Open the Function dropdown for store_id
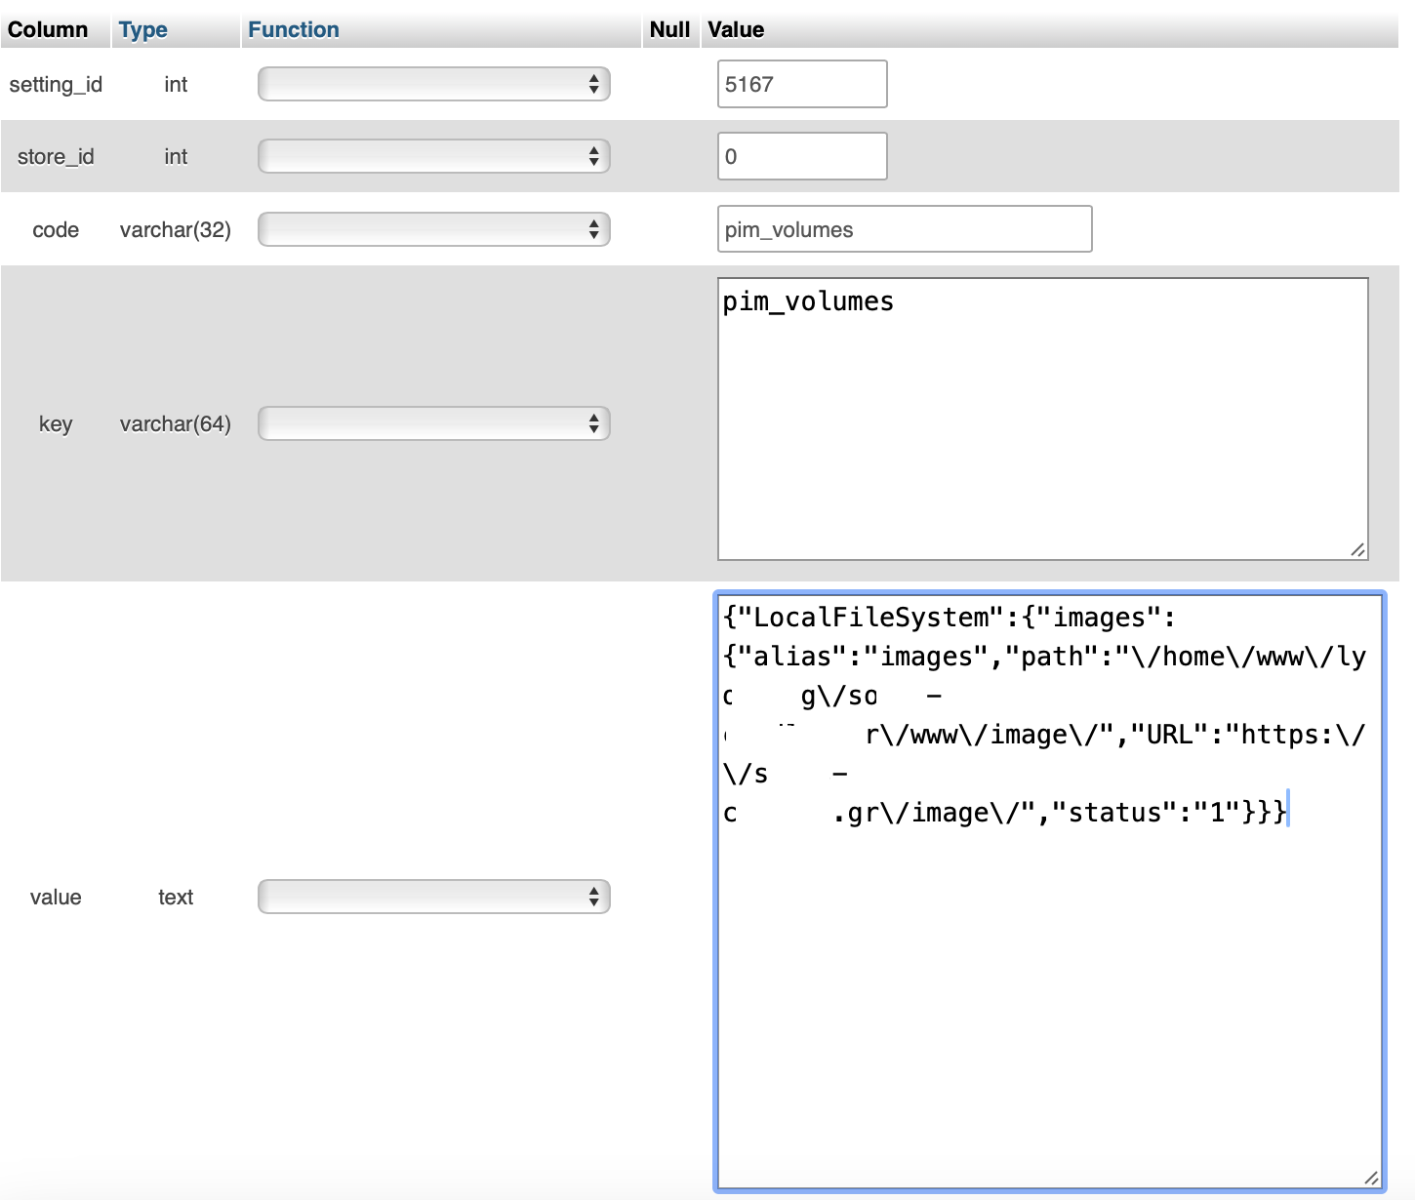Viewport: 1415px width, 1200px height. pyautogui.click(x=434, y=156)
